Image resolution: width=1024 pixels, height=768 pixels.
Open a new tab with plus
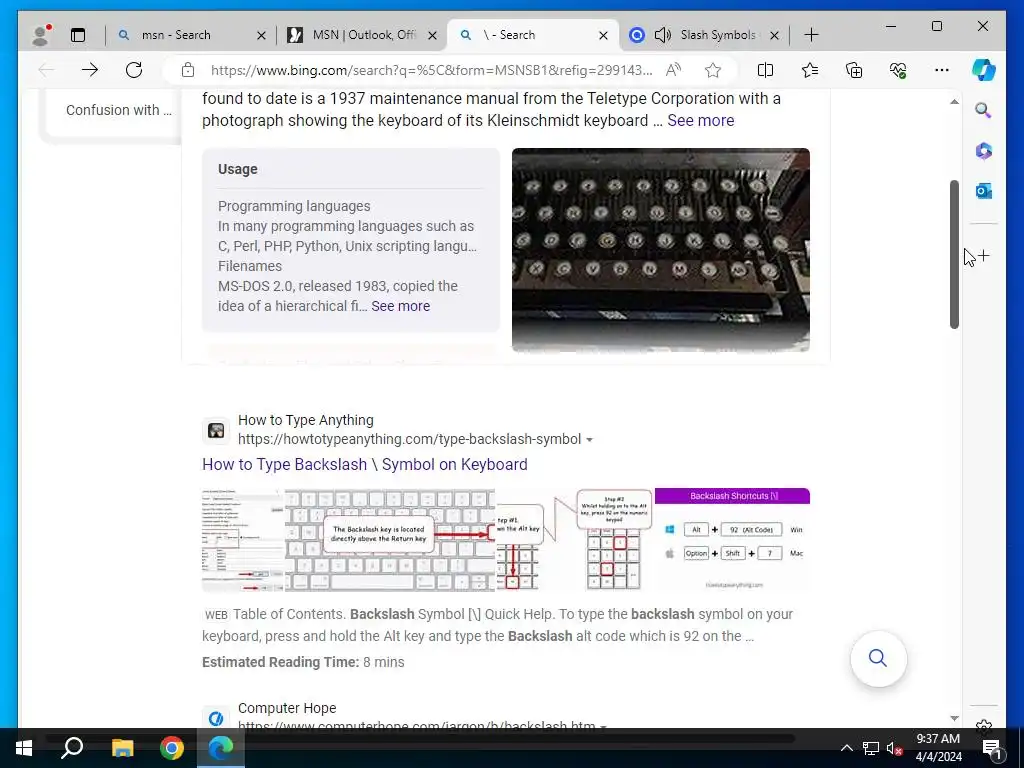[x=811, y=35]
